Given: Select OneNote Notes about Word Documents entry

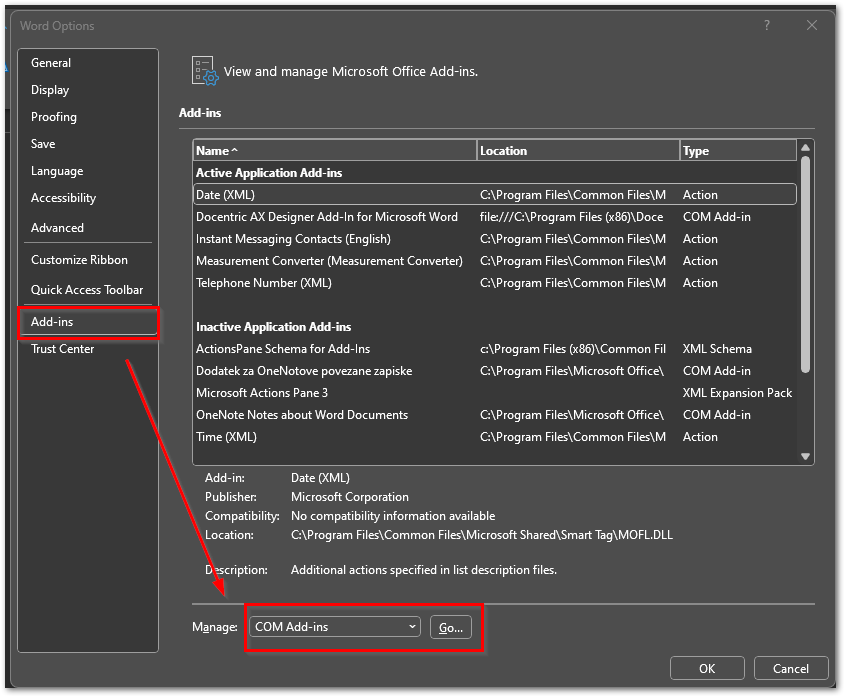Looking at the screenshot, I should [302, 415].
